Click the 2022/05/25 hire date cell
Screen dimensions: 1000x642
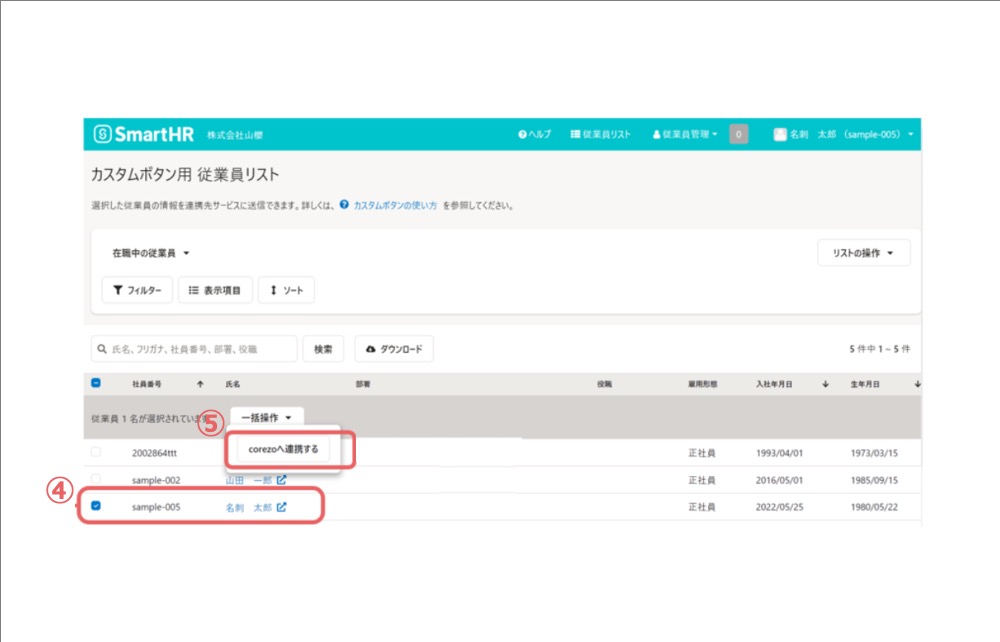(779, 507)
